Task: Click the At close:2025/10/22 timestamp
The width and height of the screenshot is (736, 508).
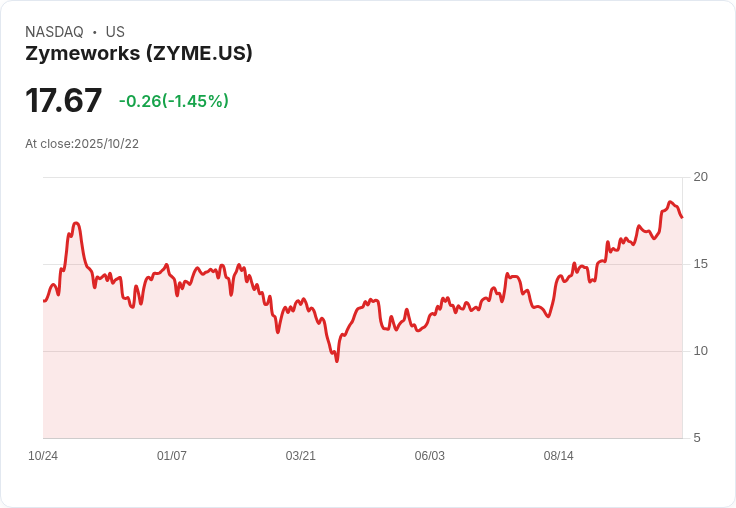Action: click(82, 144)
